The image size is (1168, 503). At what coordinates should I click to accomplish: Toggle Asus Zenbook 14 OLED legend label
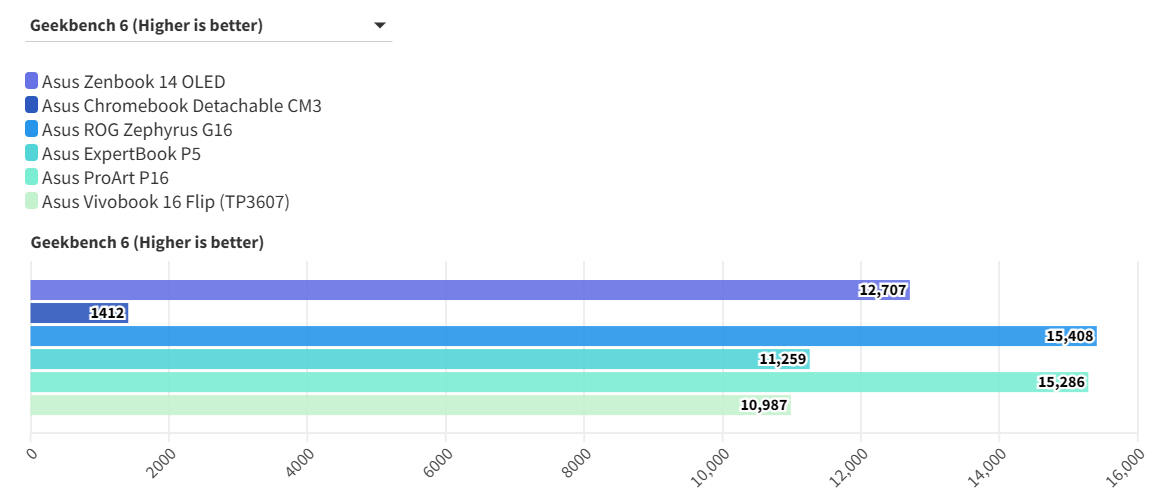click(x=134, y=82)
